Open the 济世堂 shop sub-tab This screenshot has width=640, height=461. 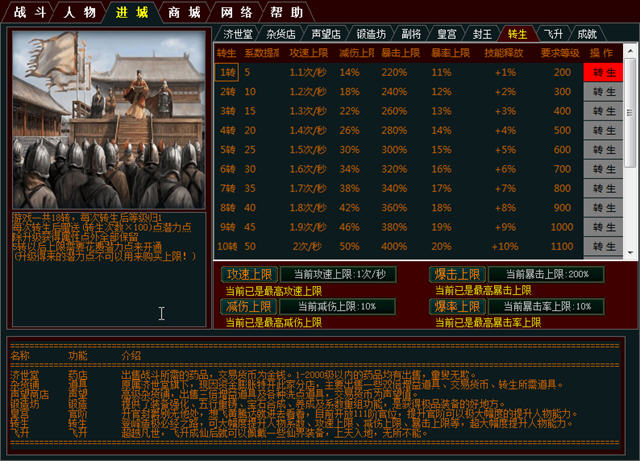tap(237, 34)
